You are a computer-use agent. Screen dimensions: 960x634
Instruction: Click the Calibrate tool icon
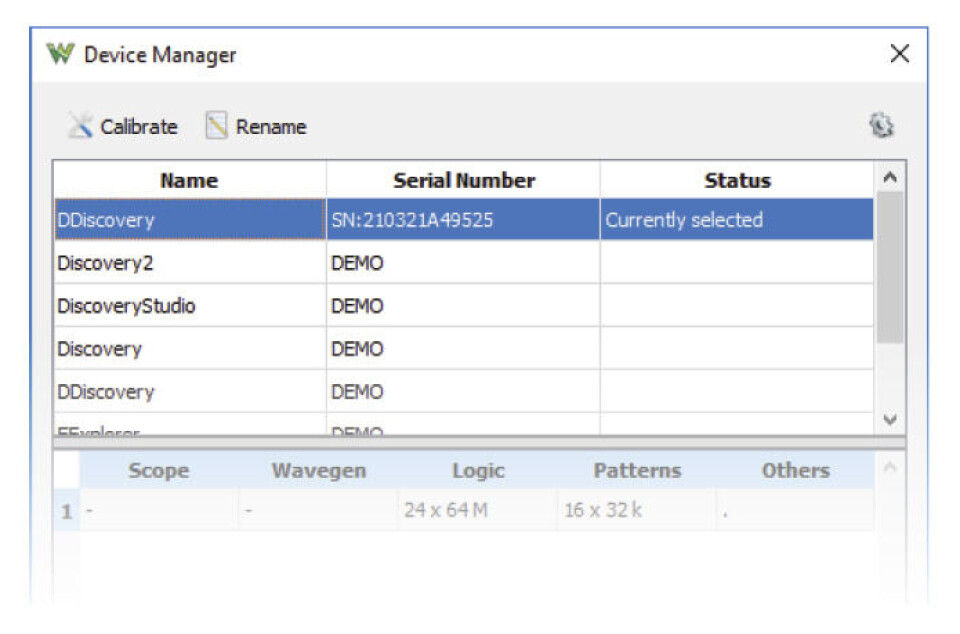coord(80,125)
